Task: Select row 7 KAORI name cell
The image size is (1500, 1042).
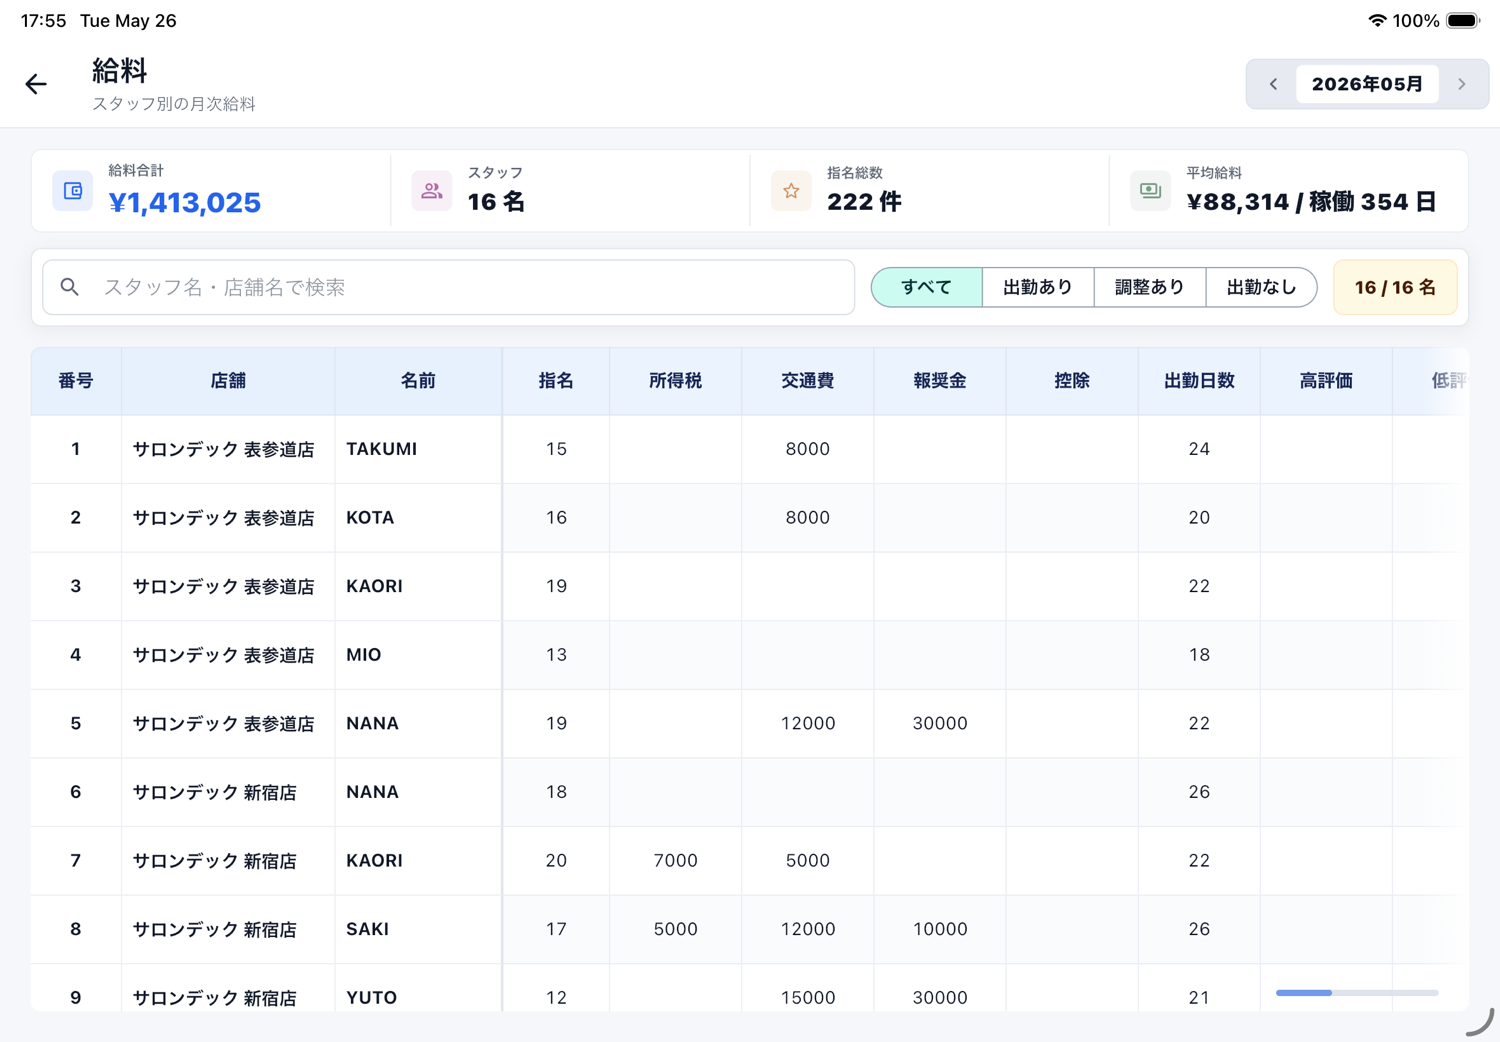Action: coord(418,861)
